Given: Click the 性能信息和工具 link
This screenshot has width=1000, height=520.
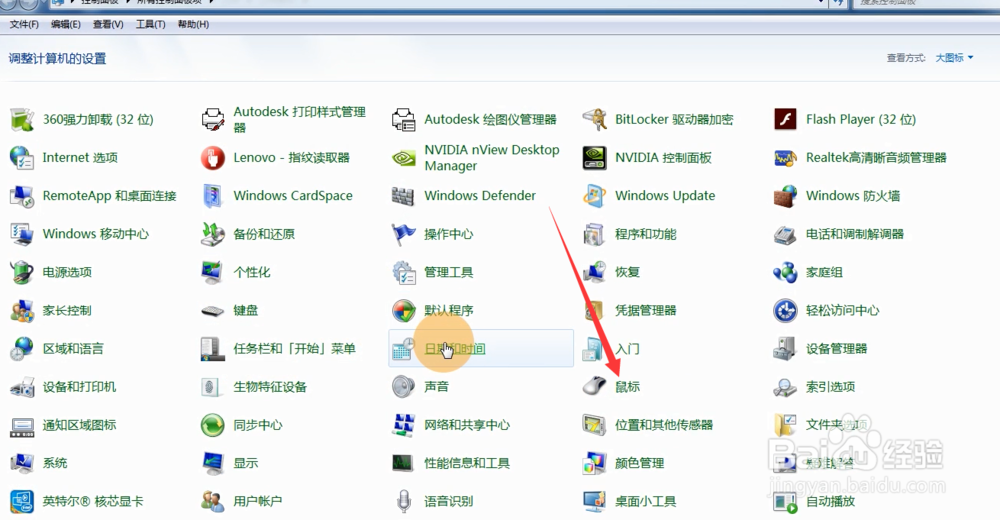Looking at the screenshot, I should [467, 463].
